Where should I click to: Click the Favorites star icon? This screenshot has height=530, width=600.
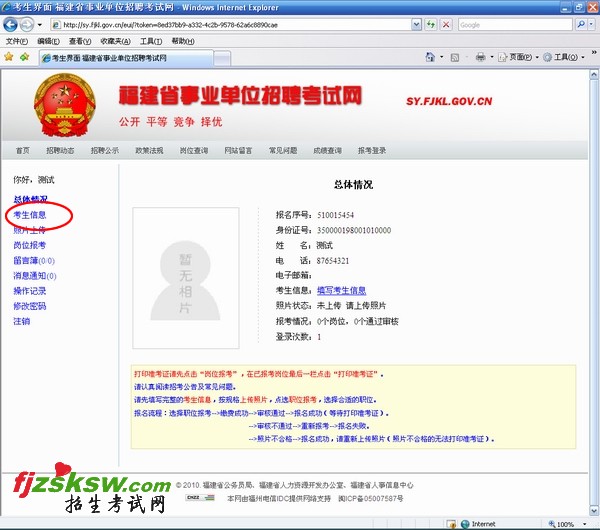[x=9, y=58]
